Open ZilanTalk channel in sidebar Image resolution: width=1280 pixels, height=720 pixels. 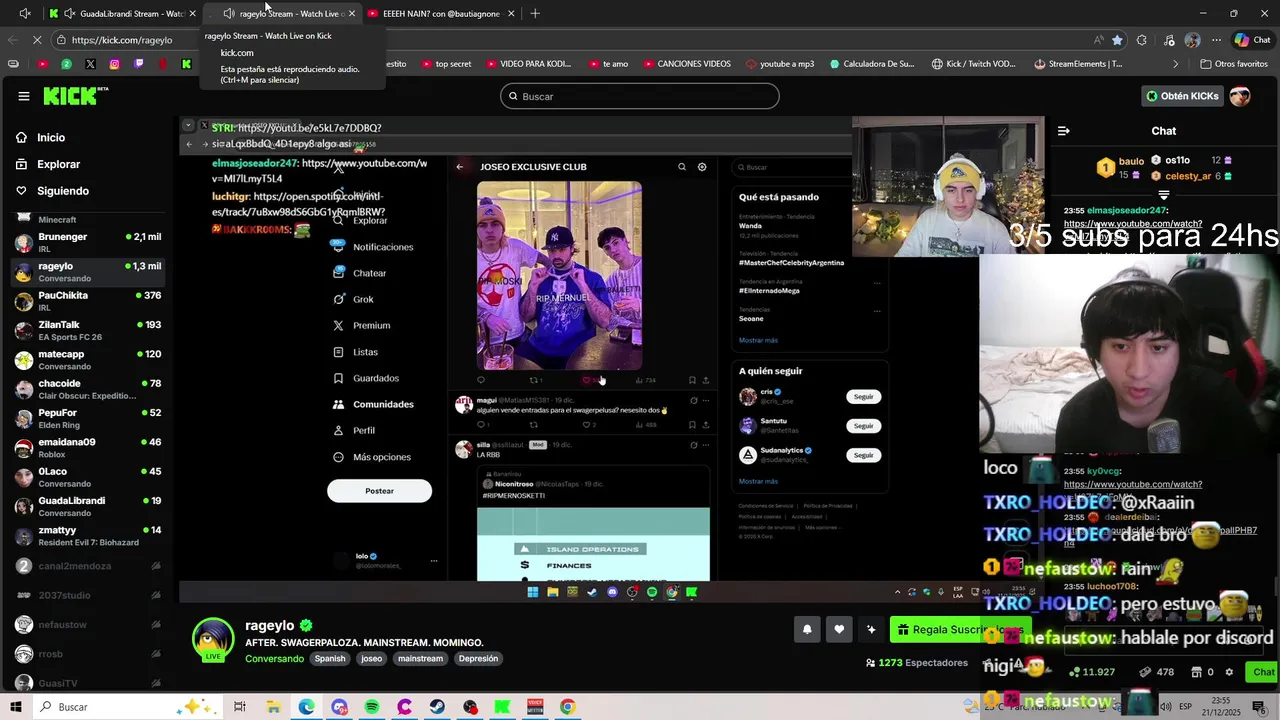click(x=88, y=331)
